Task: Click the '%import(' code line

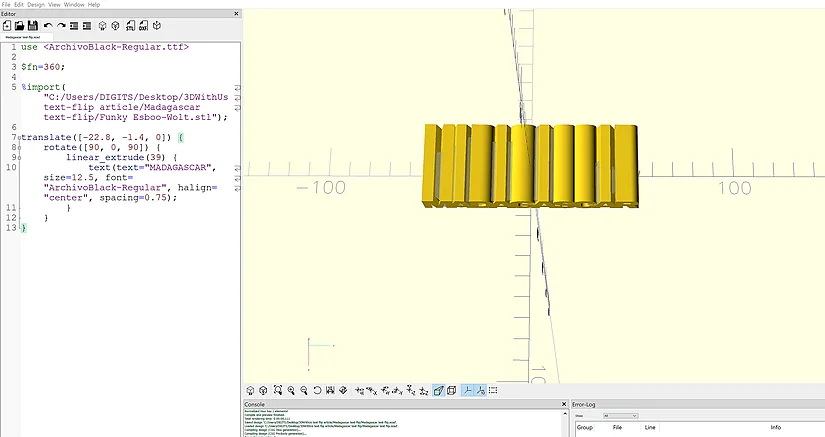Action: [44, 87]
